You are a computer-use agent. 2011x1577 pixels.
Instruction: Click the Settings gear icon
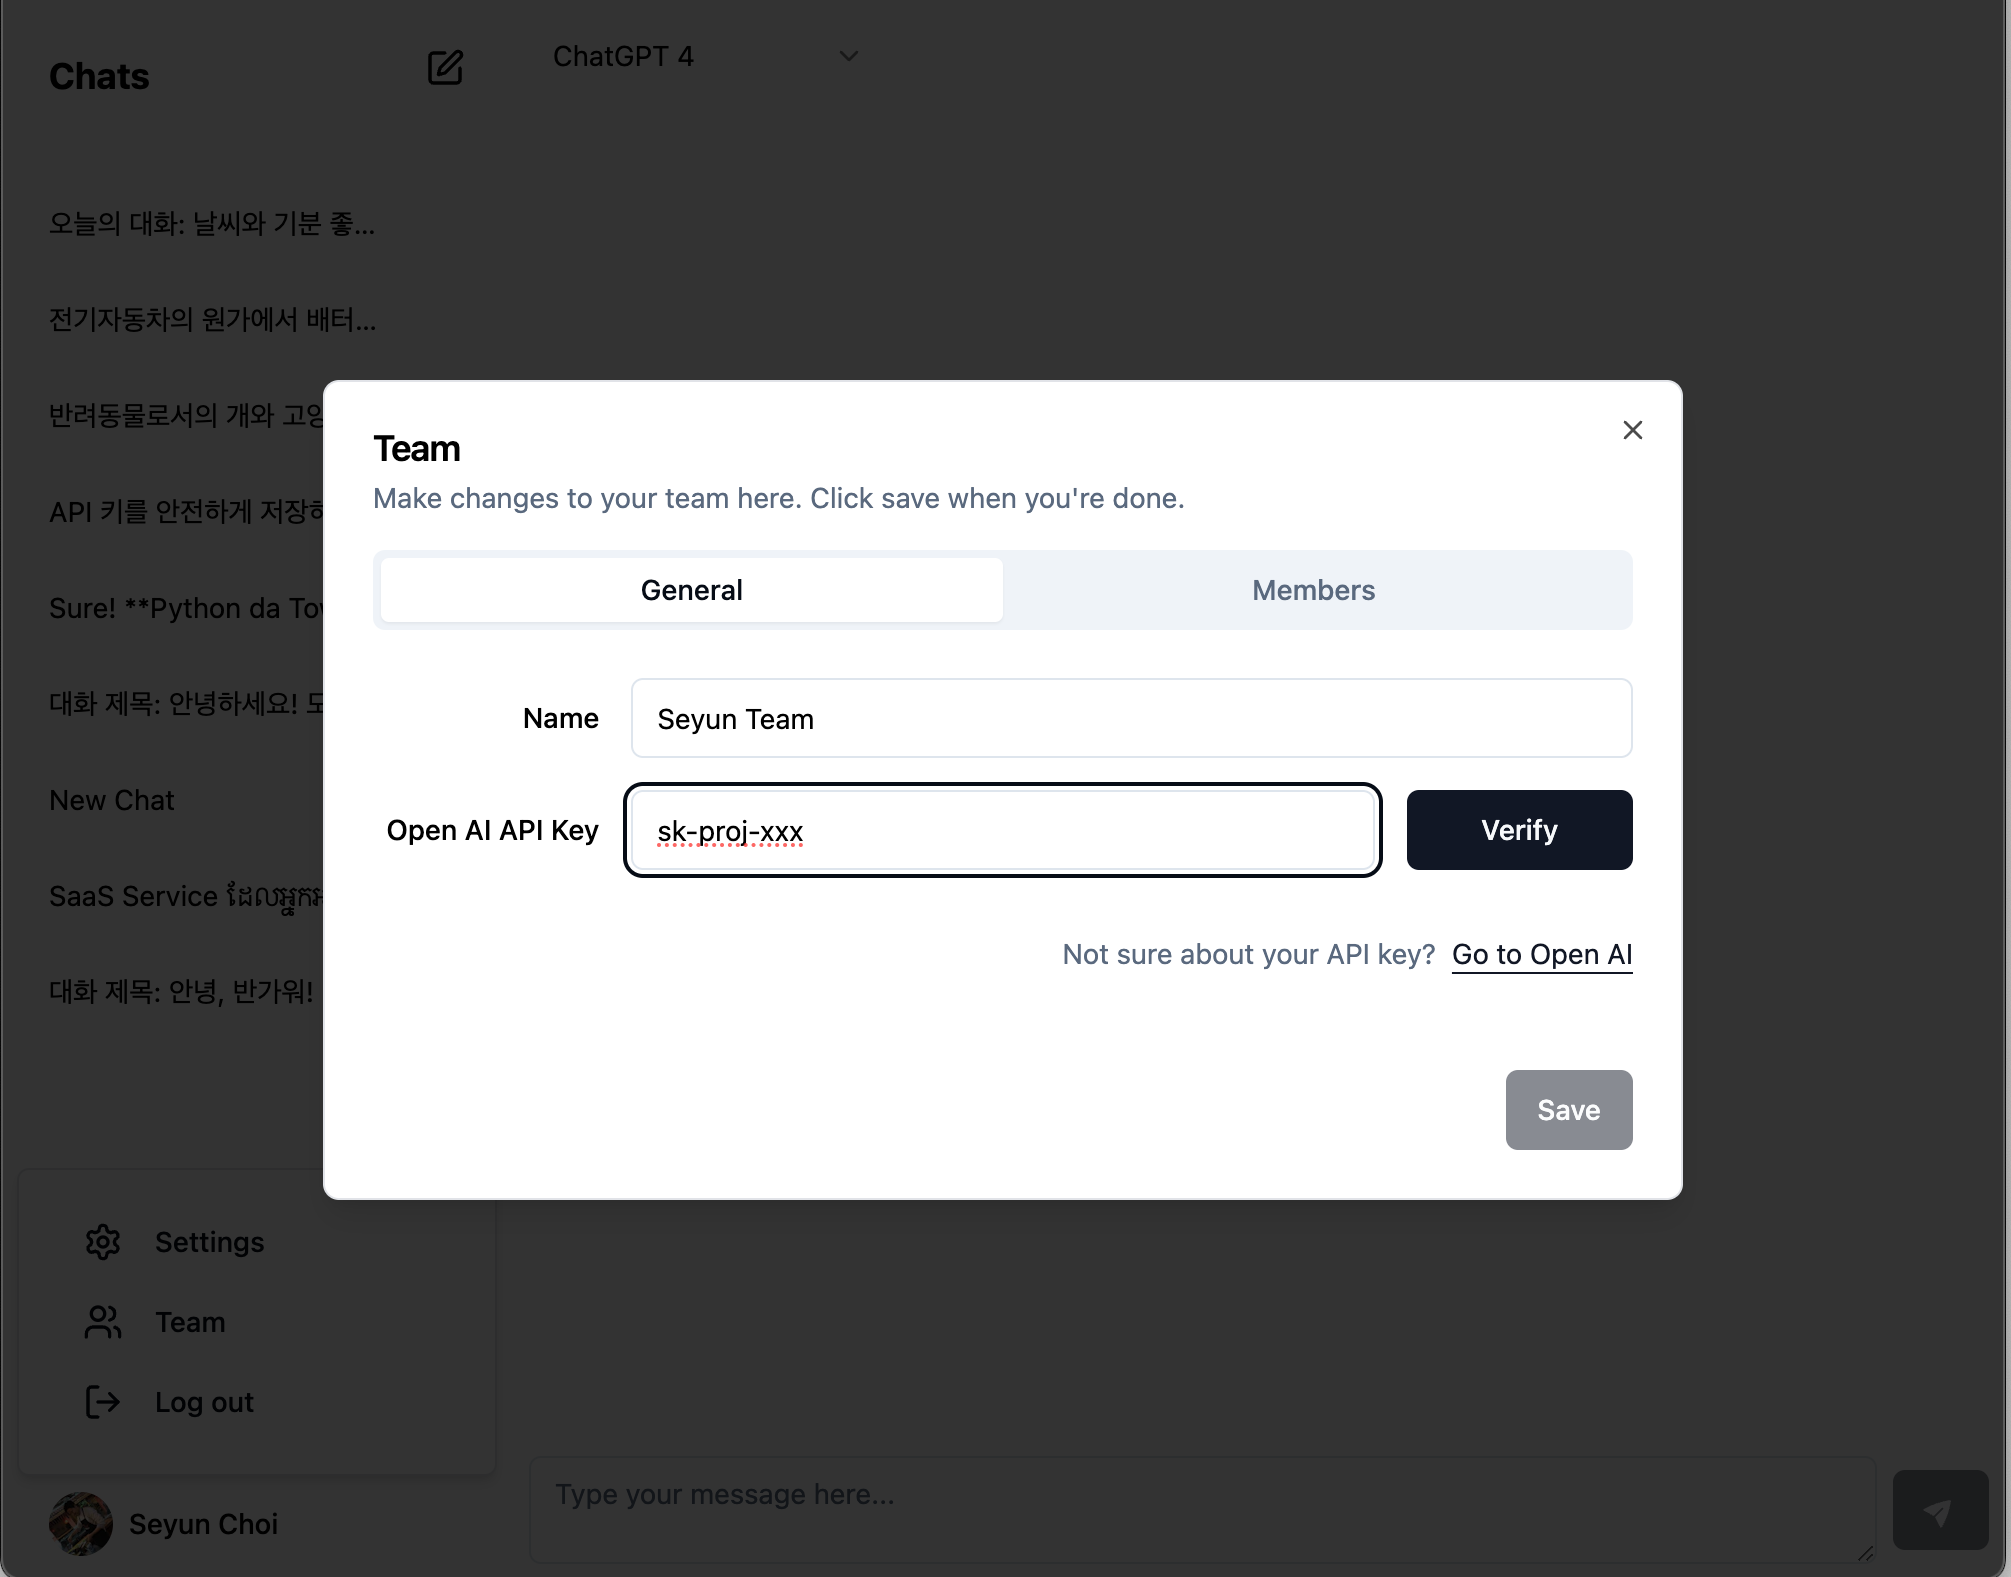point(103,1242)
